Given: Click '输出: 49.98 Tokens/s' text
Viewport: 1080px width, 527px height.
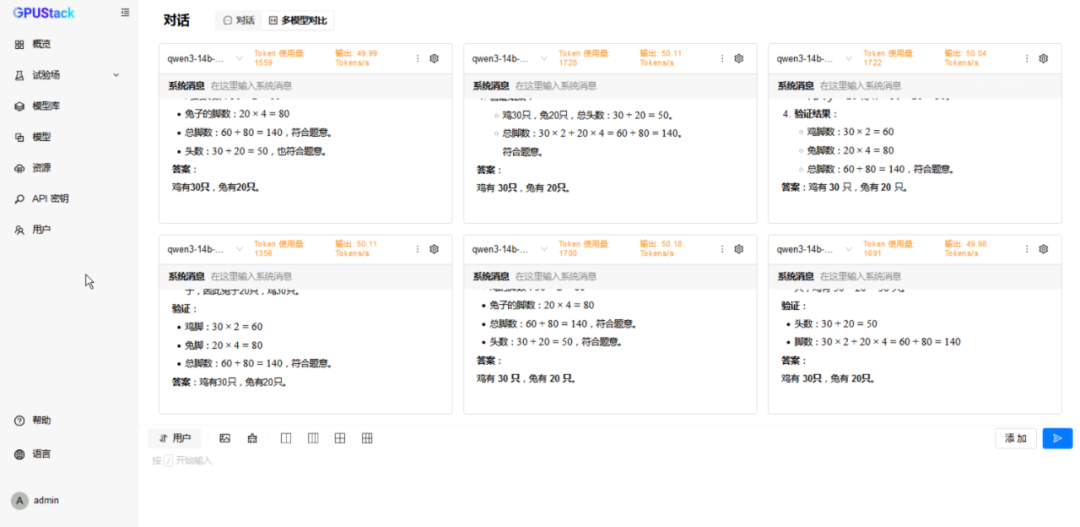Looking at the screenshot, I should 966,248.
